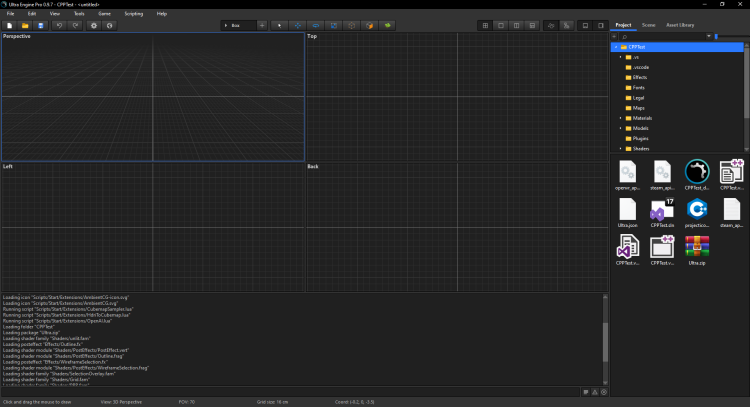Image resolution: width=750 pixels, height=407 pixels.
Task: Adjust the thumbnail size slider
Action: click(716, 36)
